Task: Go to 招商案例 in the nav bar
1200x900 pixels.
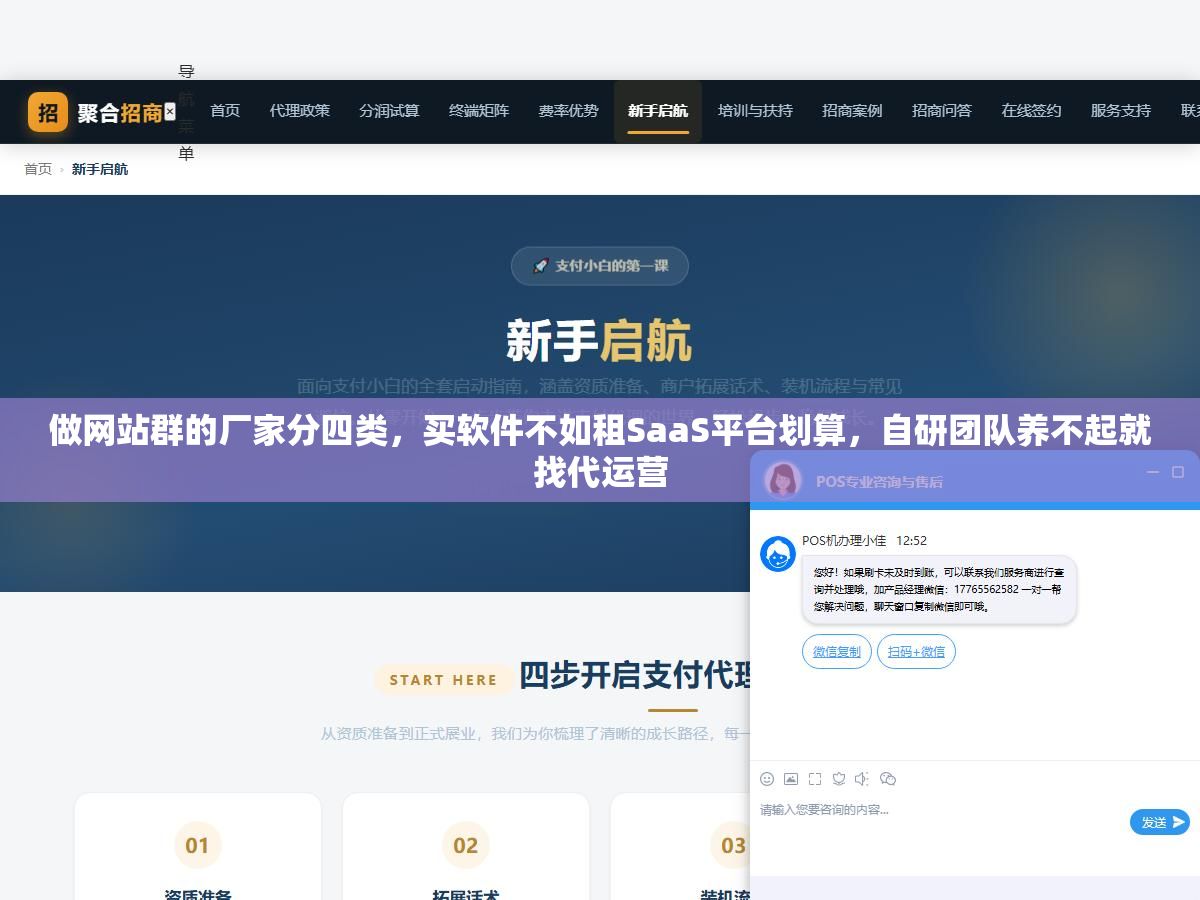Action: (852, 111)
